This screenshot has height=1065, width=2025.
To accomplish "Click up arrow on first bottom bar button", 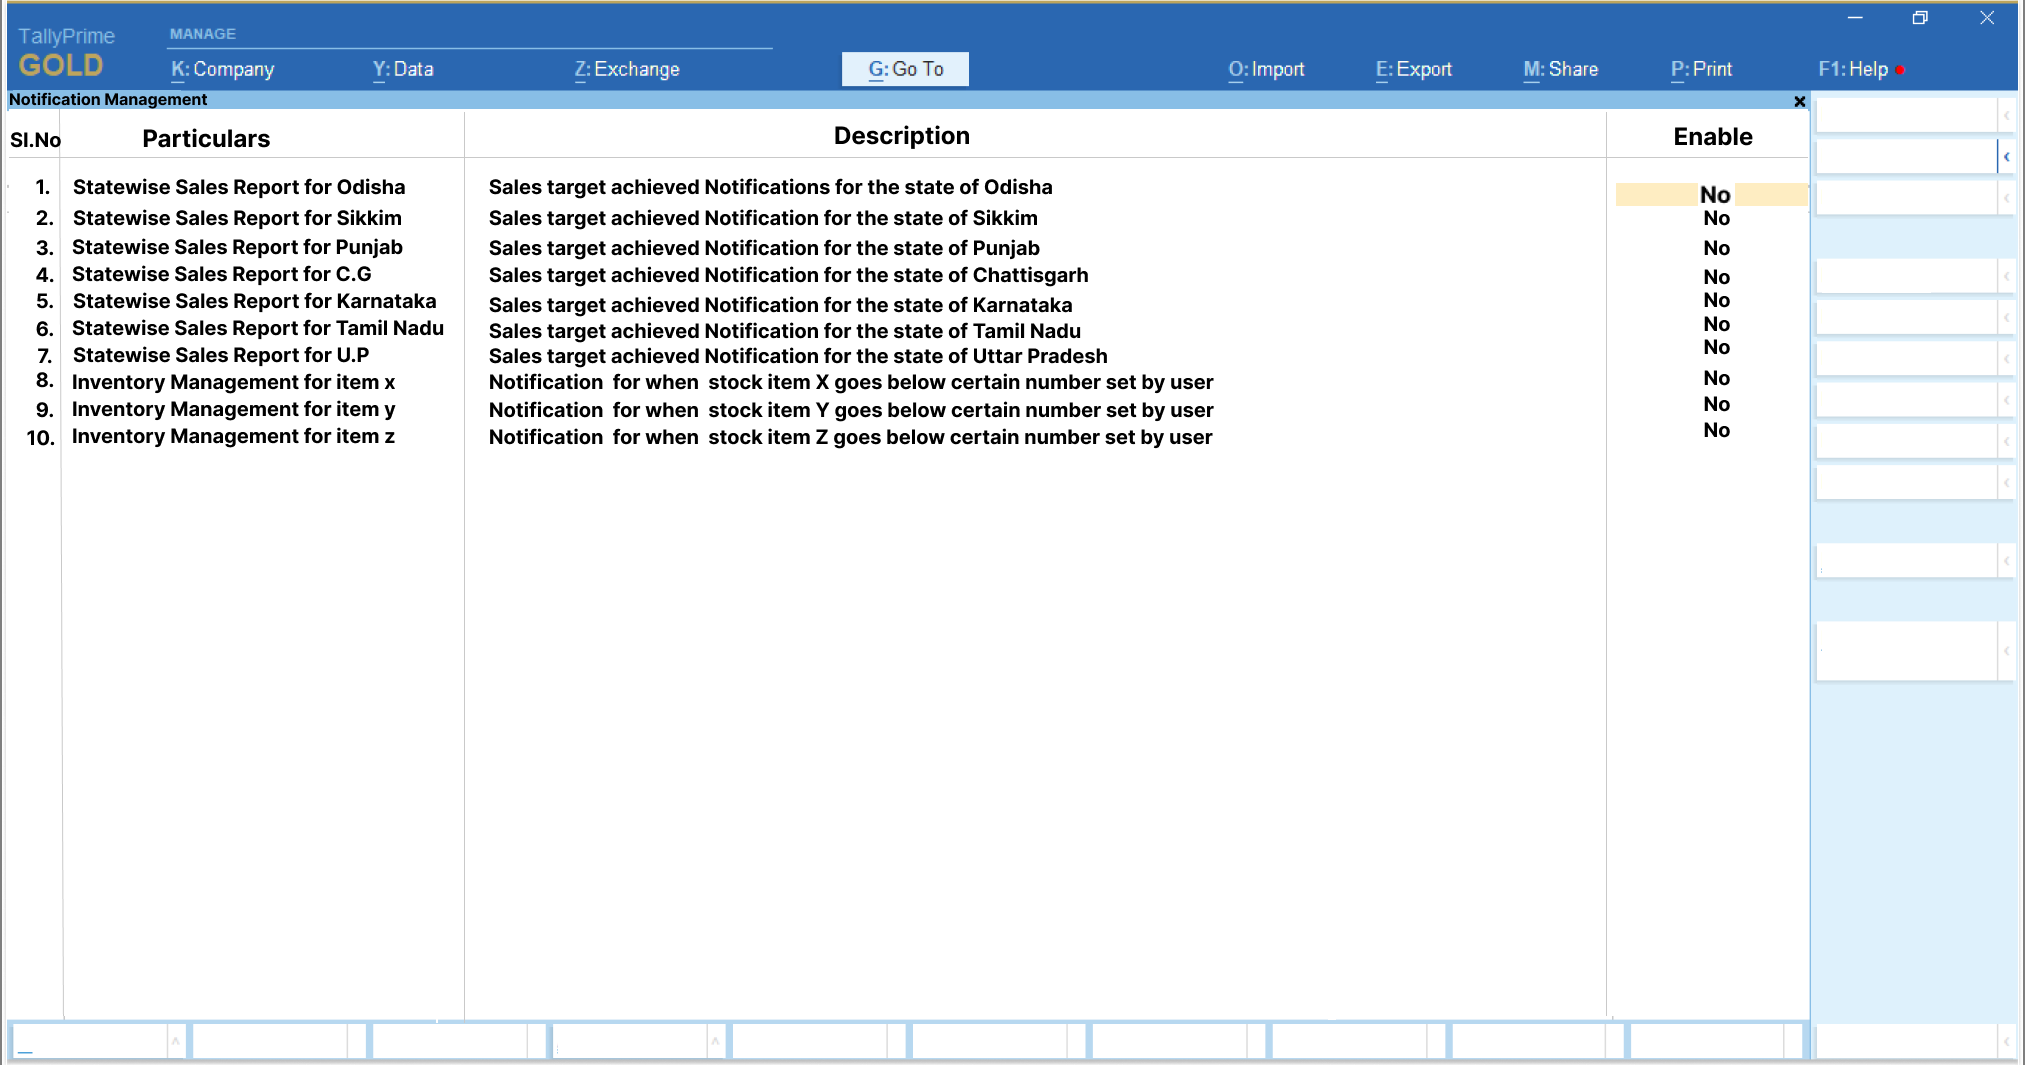I will click(x=175, y=1041).
